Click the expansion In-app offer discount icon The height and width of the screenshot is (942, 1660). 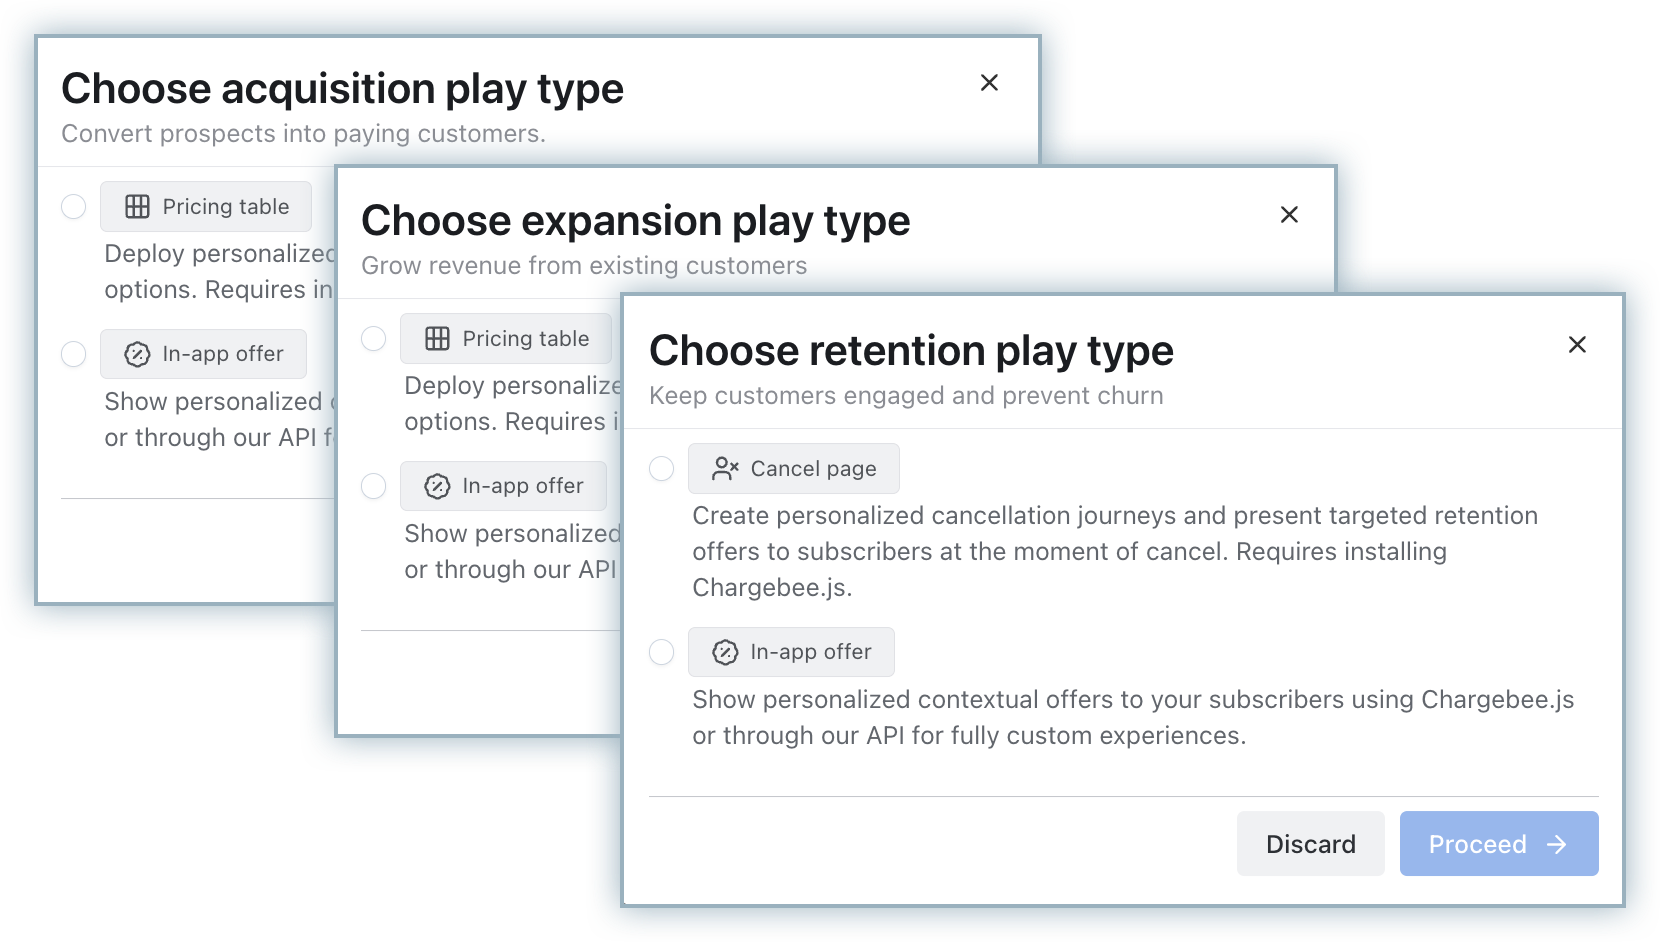click(x=437, y=486)
